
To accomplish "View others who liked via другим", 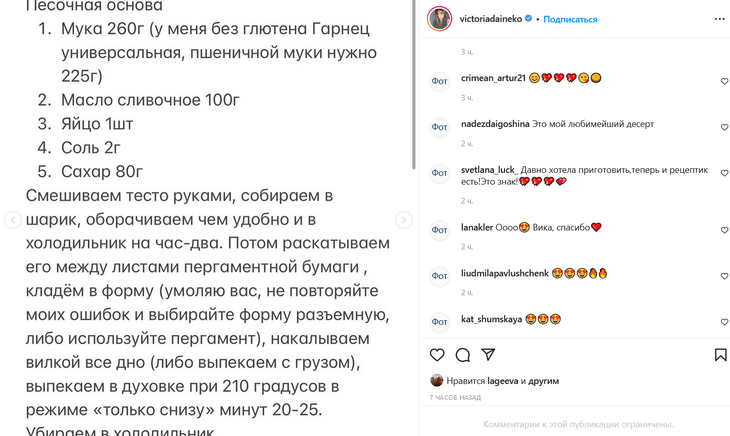I will tap(544, 381).
